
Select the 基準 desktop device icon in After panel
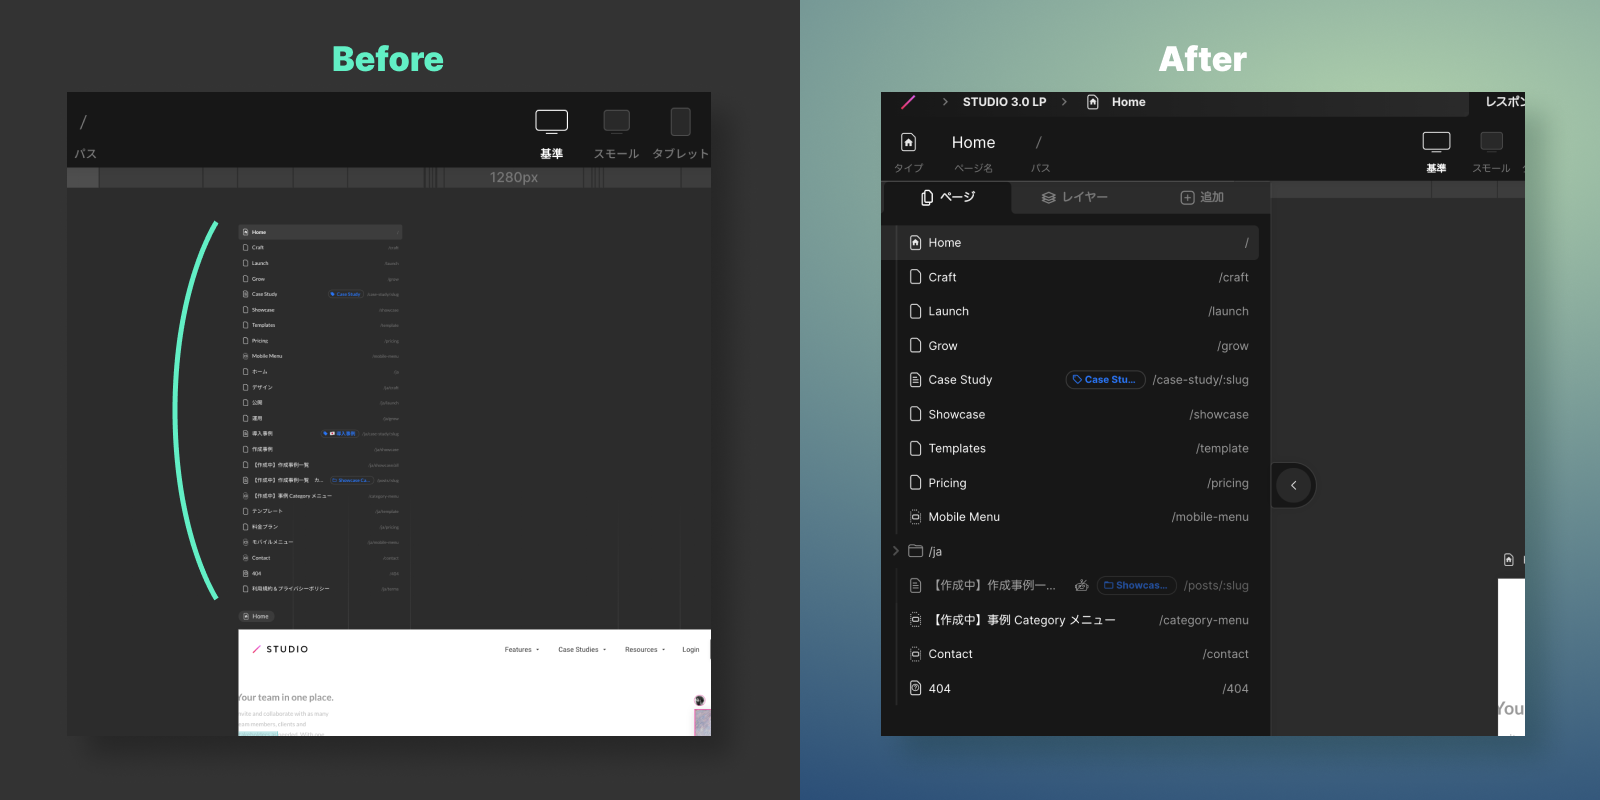1436,142
